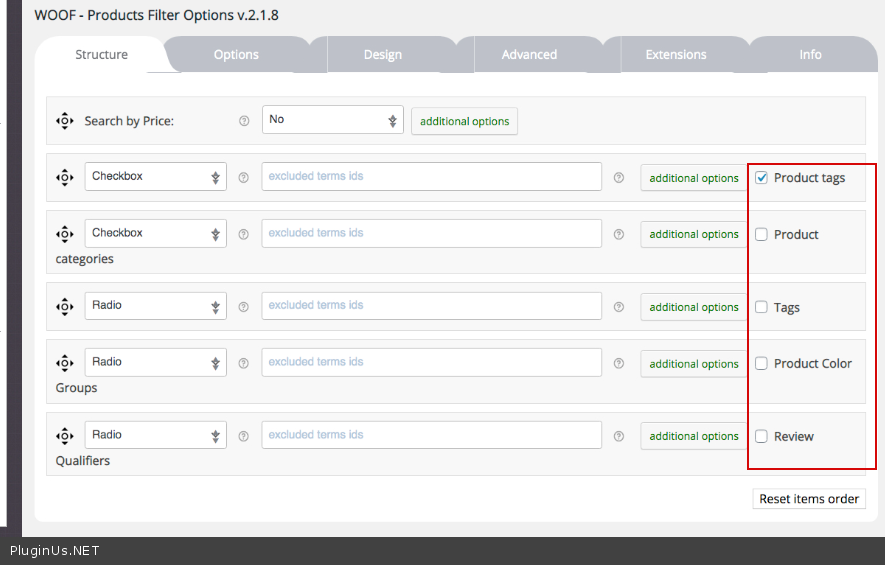The height and width of the screenshot is (565, 885).
Task: Click the Reset items order button
Action: click(809, 499)
